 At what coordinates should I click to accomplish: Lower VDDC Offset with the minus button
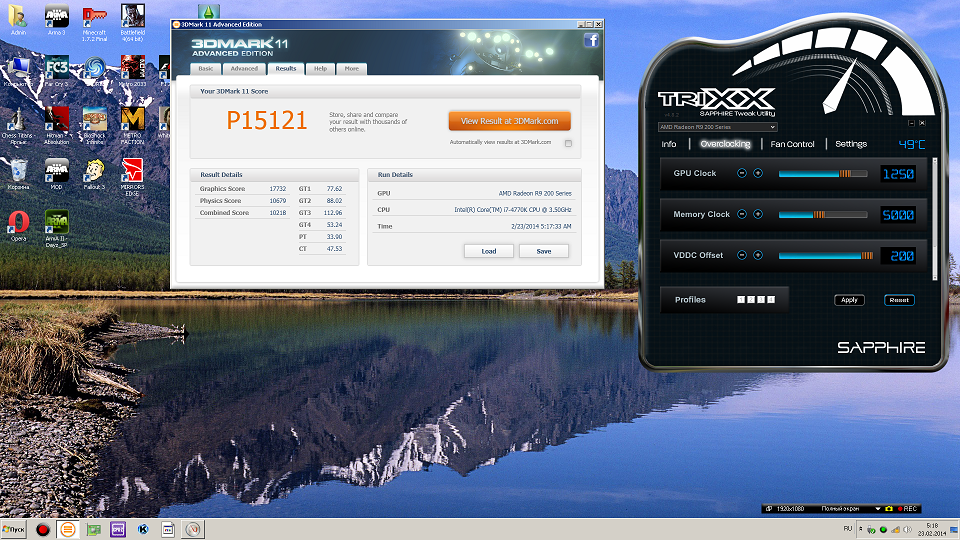coord(741,255)
